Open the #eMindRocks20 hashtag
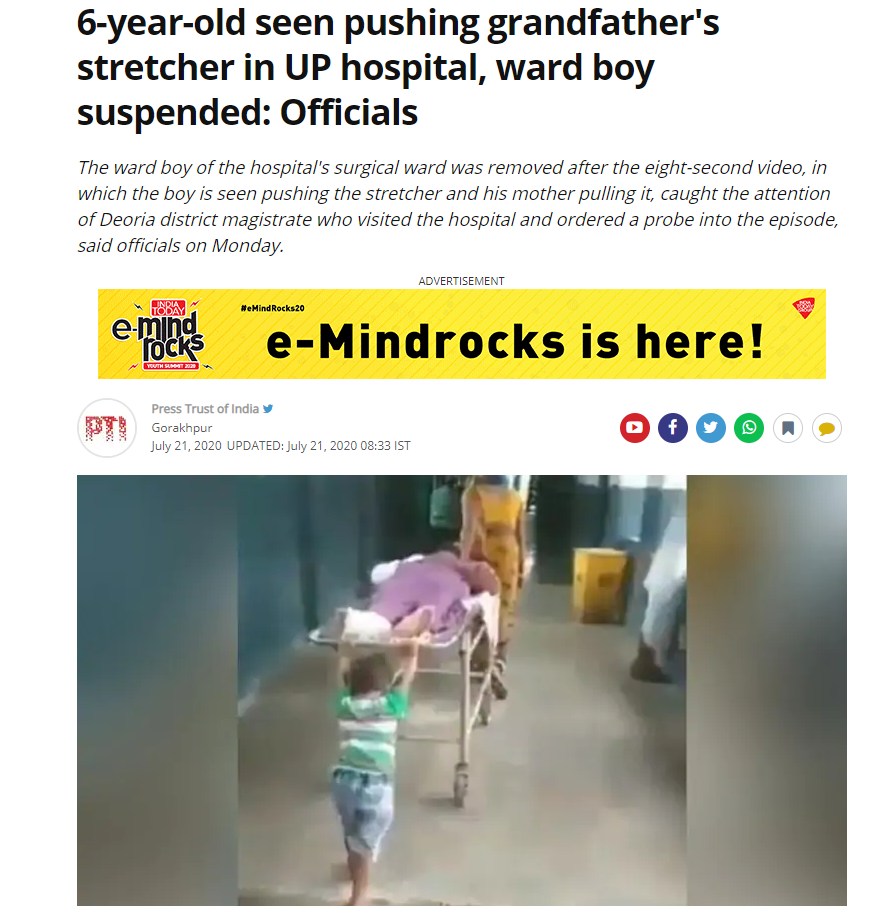877x906 pixels. [x=272, y=308]
